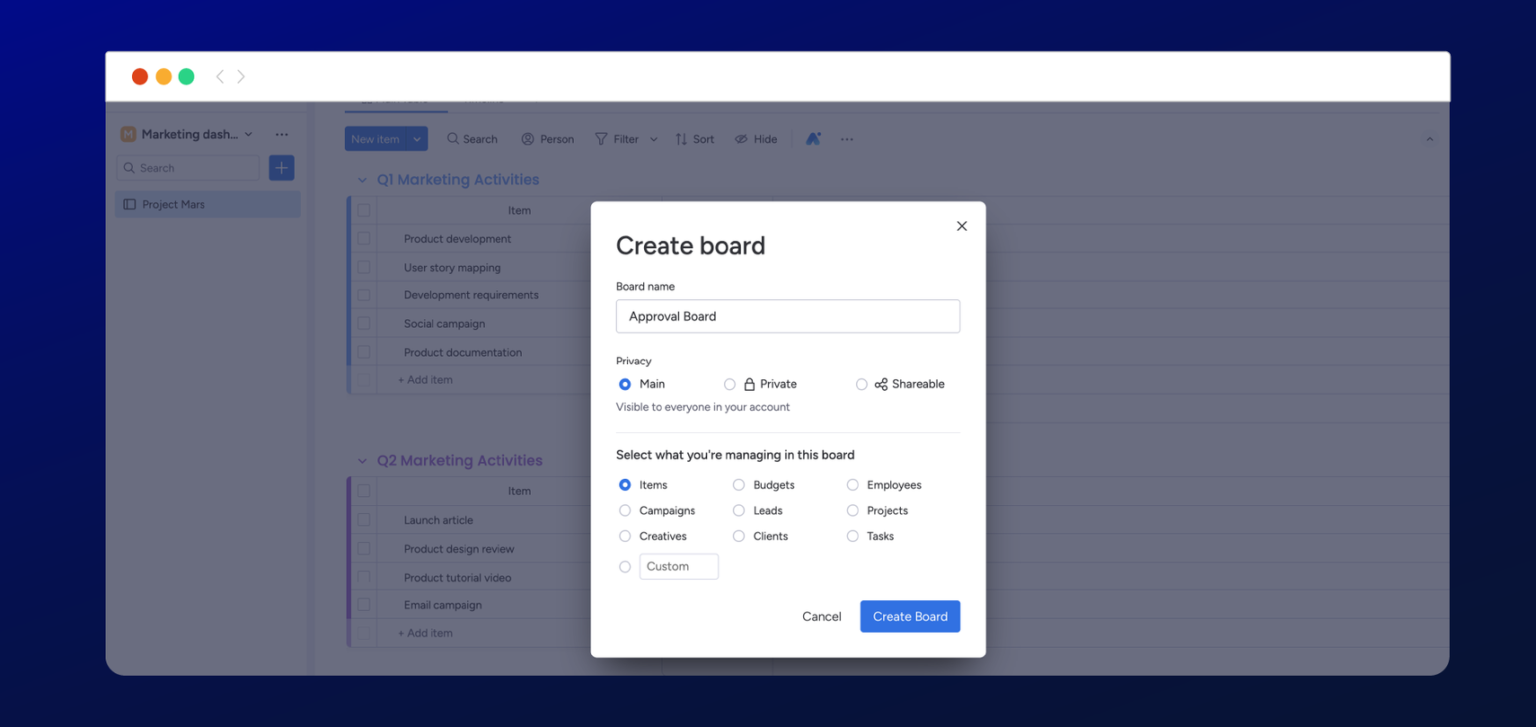Select the Custom type radio button
Screen dimensions: 1536x727
[625, 567]
